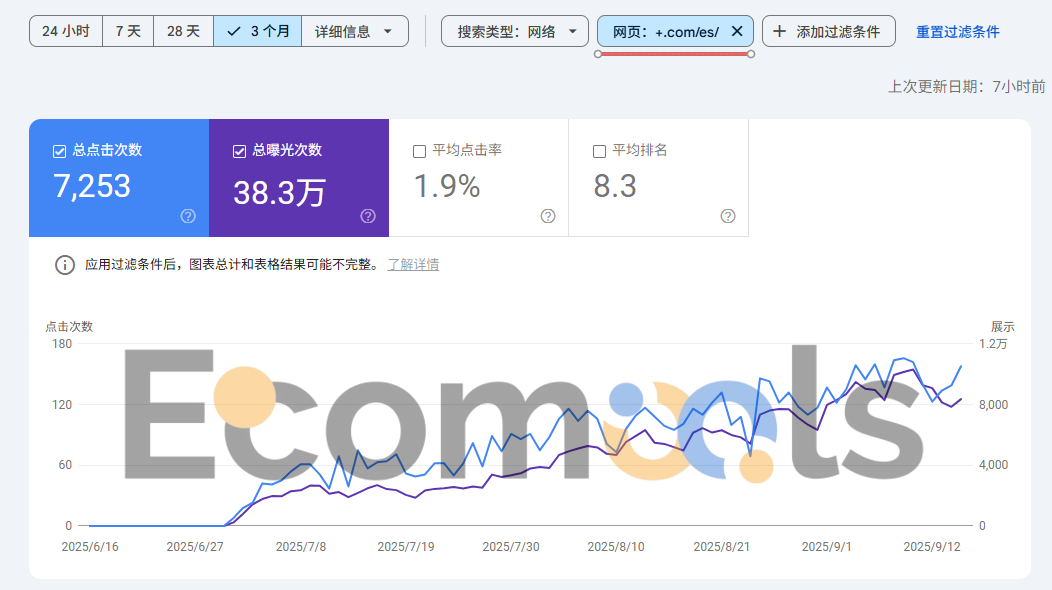Select the 24 小时 date range
1052x590 pixels.
[66, 31]
